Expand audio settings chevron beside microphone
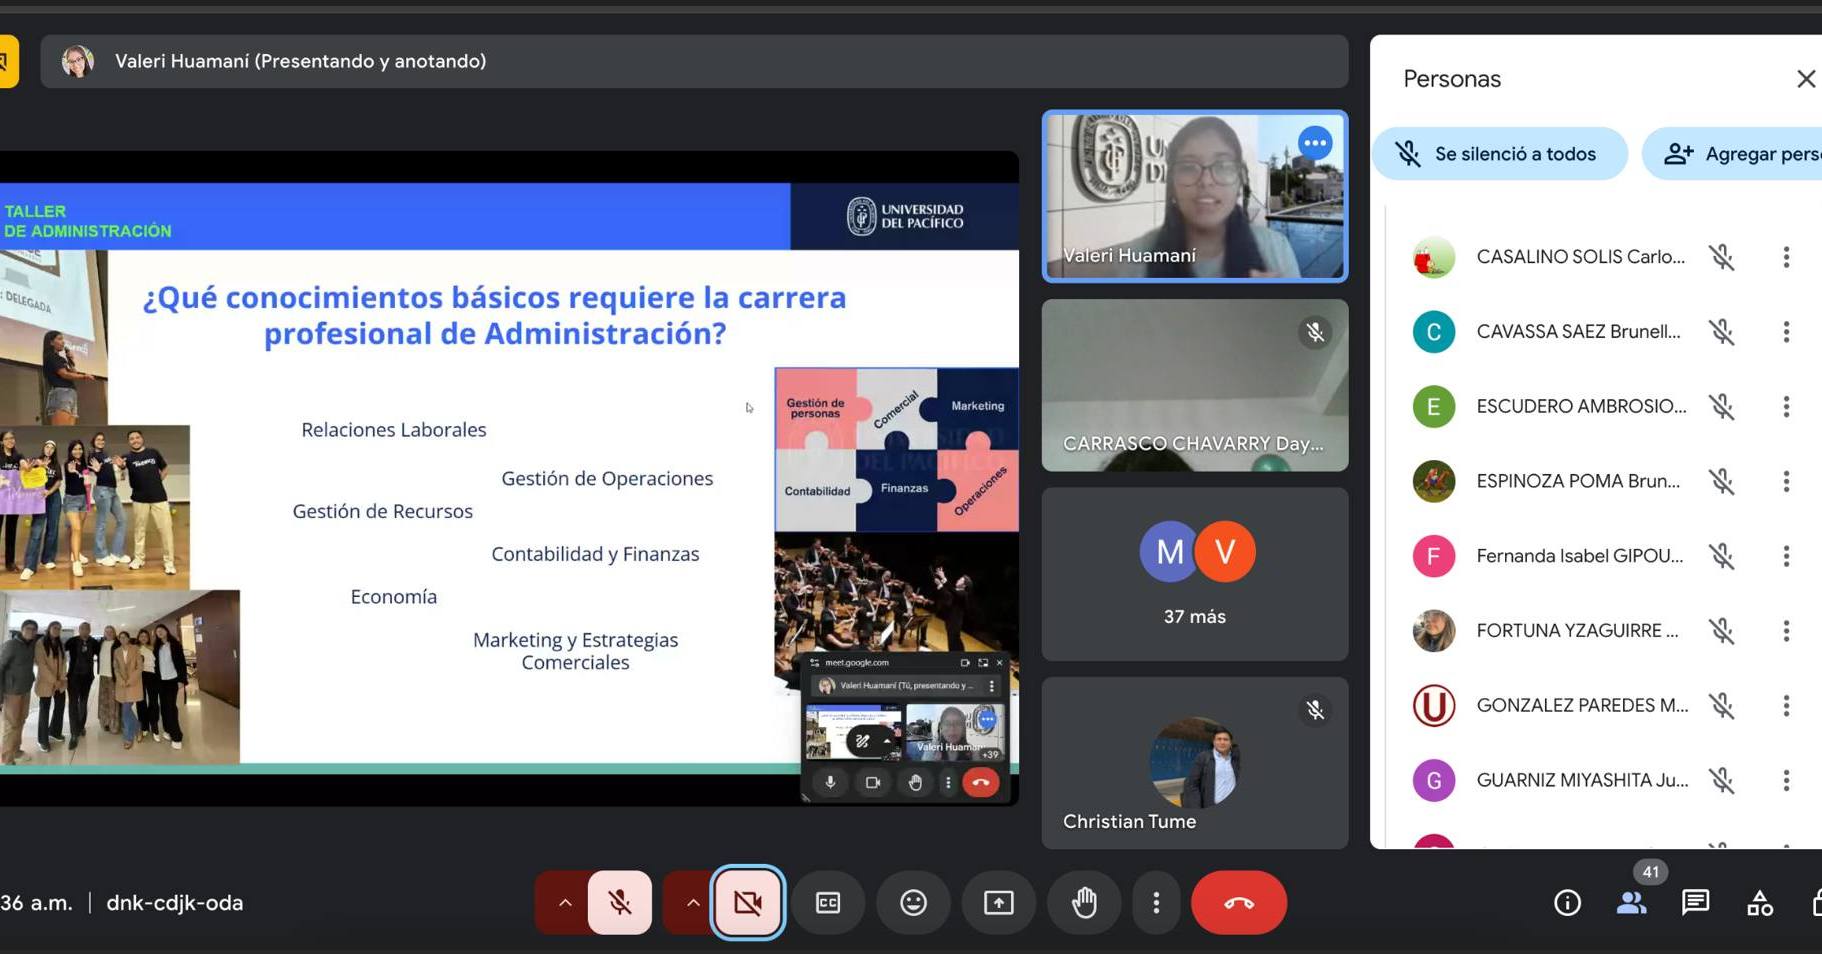Screen dimensions: 1822x954 (565, 903)
